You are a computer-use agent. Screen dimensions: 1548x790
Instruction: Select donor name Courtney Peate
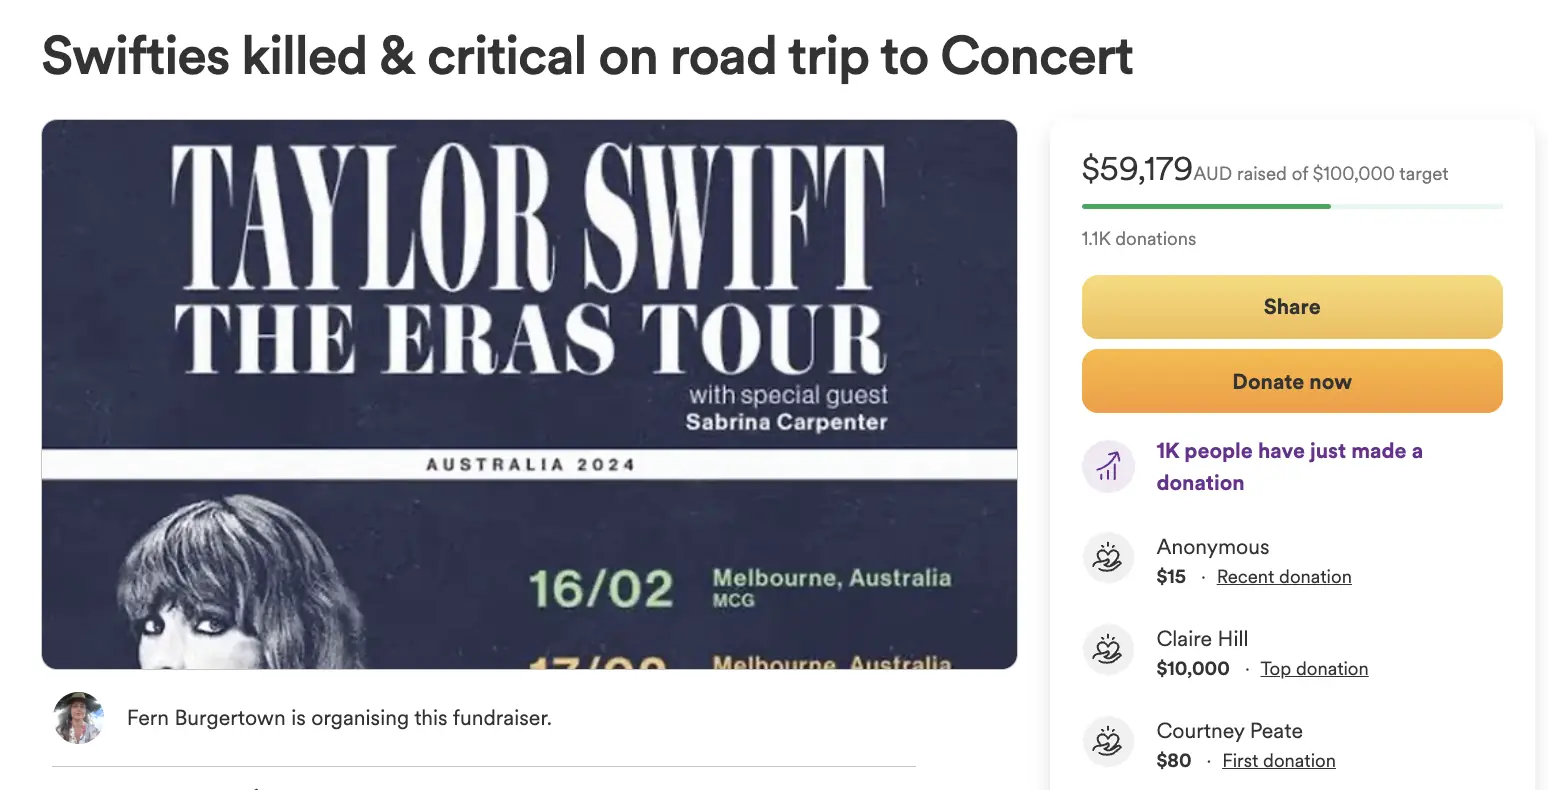point(1229,731)
